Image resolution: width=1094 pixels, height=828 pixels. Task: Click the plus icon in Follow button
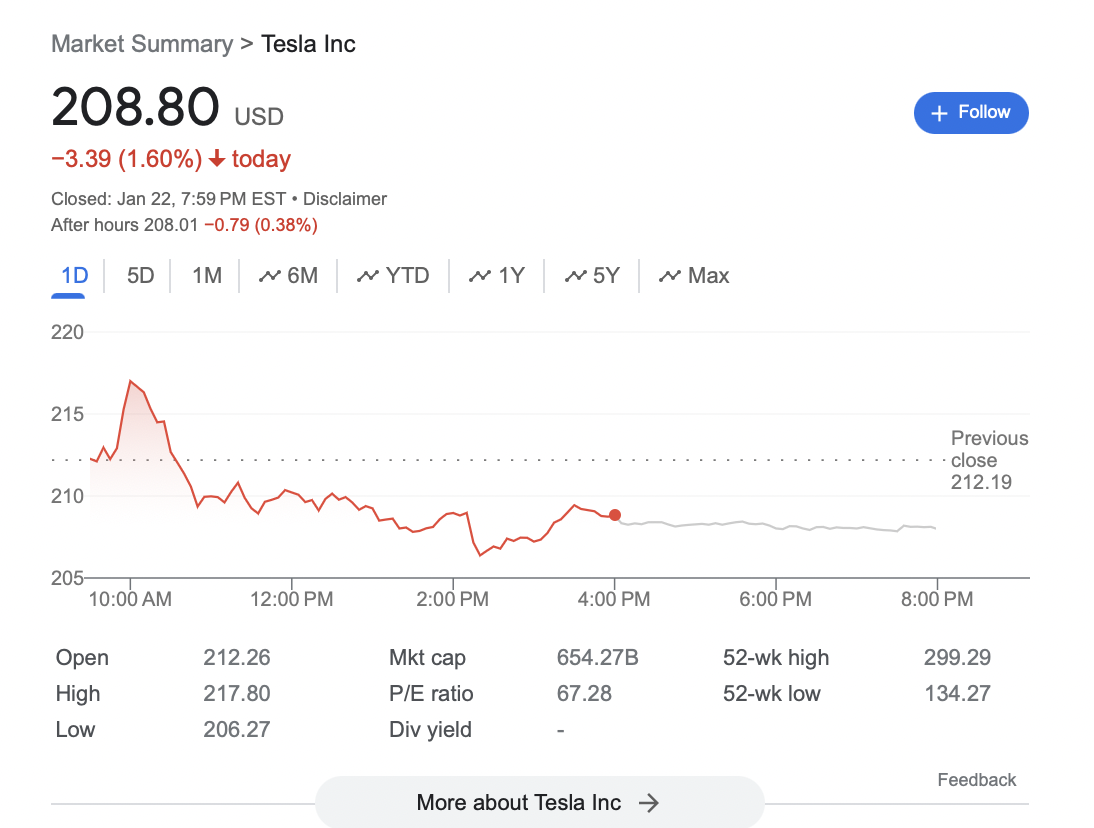939,114
